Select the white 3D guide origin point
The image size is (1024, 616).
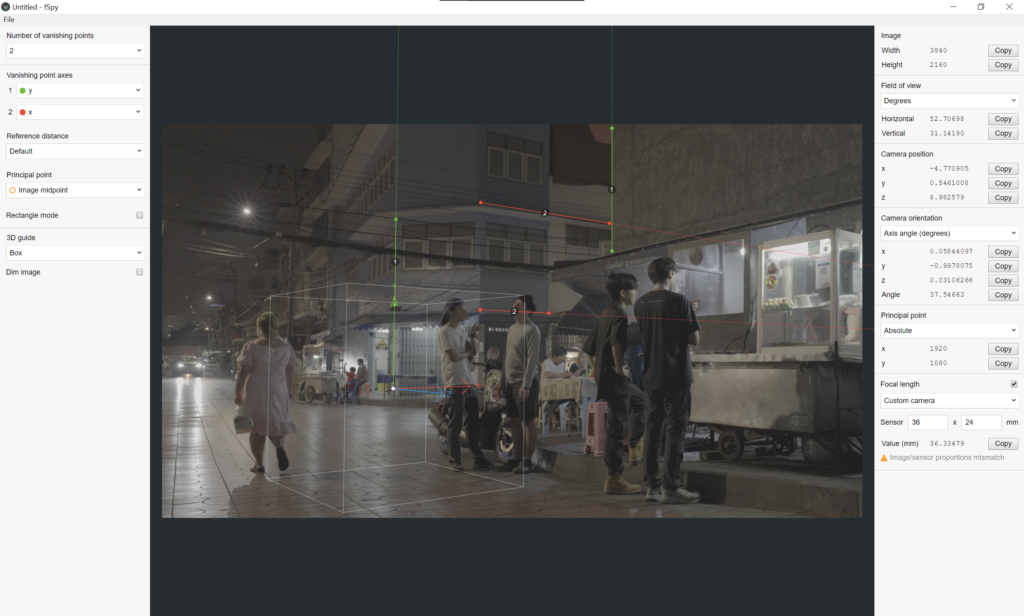393,388
